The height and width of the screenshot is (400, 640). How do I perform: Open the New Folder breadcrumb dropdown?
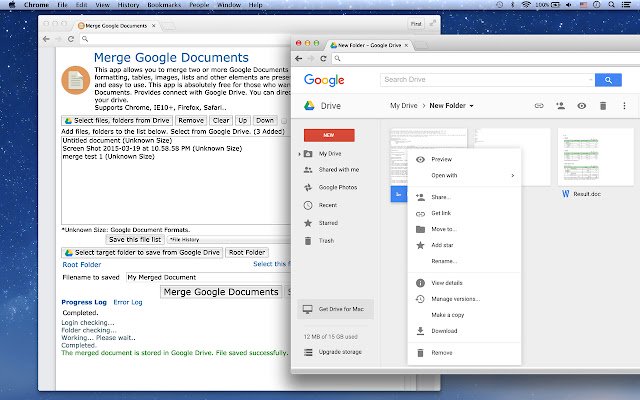pos(451,105)
